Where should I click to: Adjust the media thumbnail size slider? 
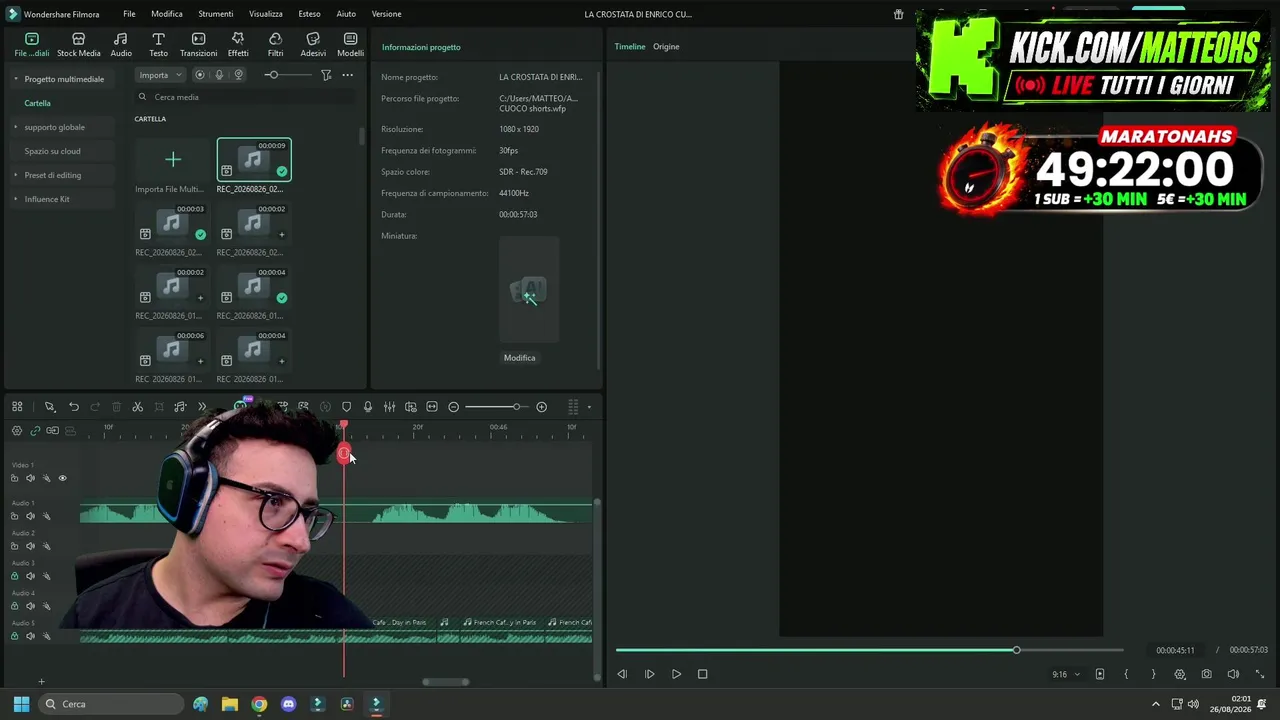click(288, 75)
